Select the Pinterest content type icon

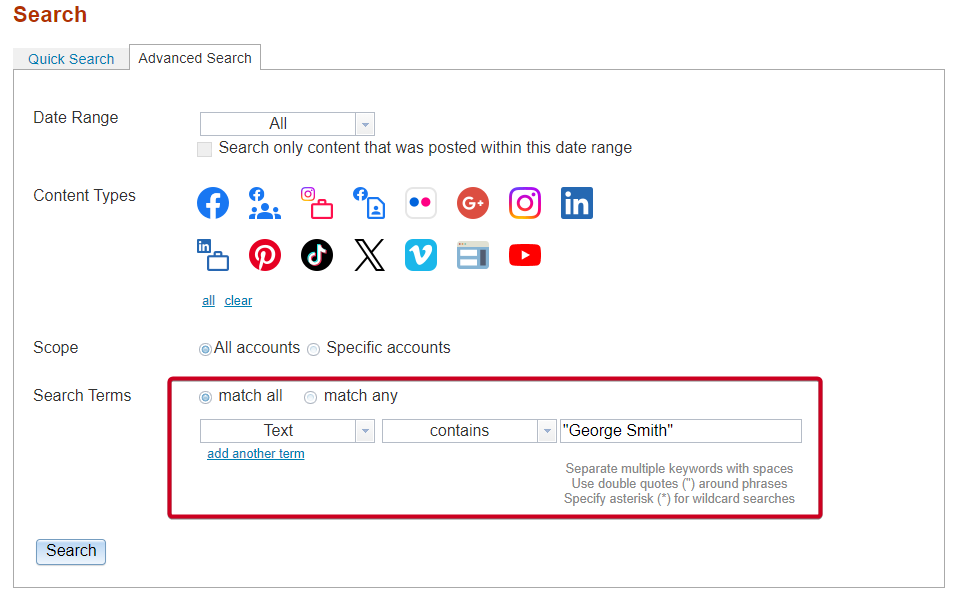click(x=264, y=255)
